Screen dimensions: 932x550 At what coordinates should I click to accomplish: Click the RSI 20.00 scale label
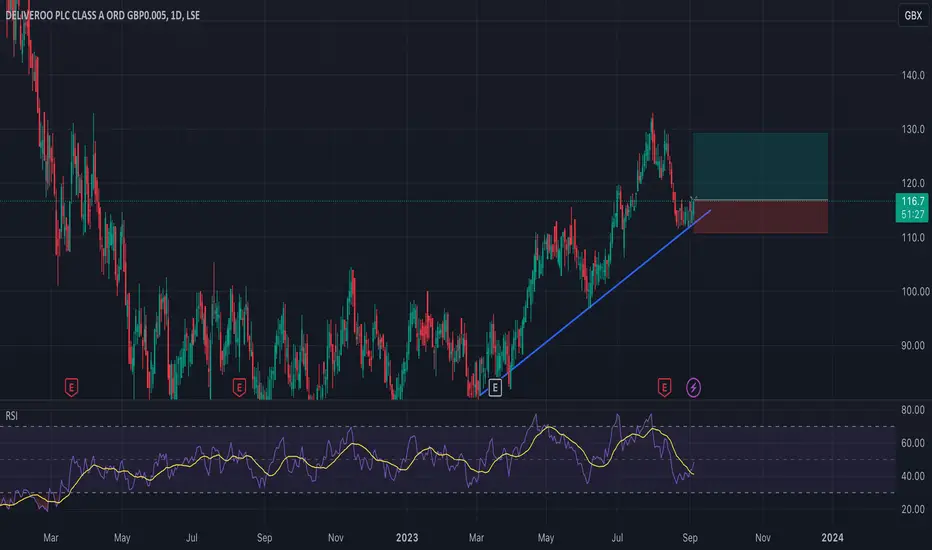(913, 510)
